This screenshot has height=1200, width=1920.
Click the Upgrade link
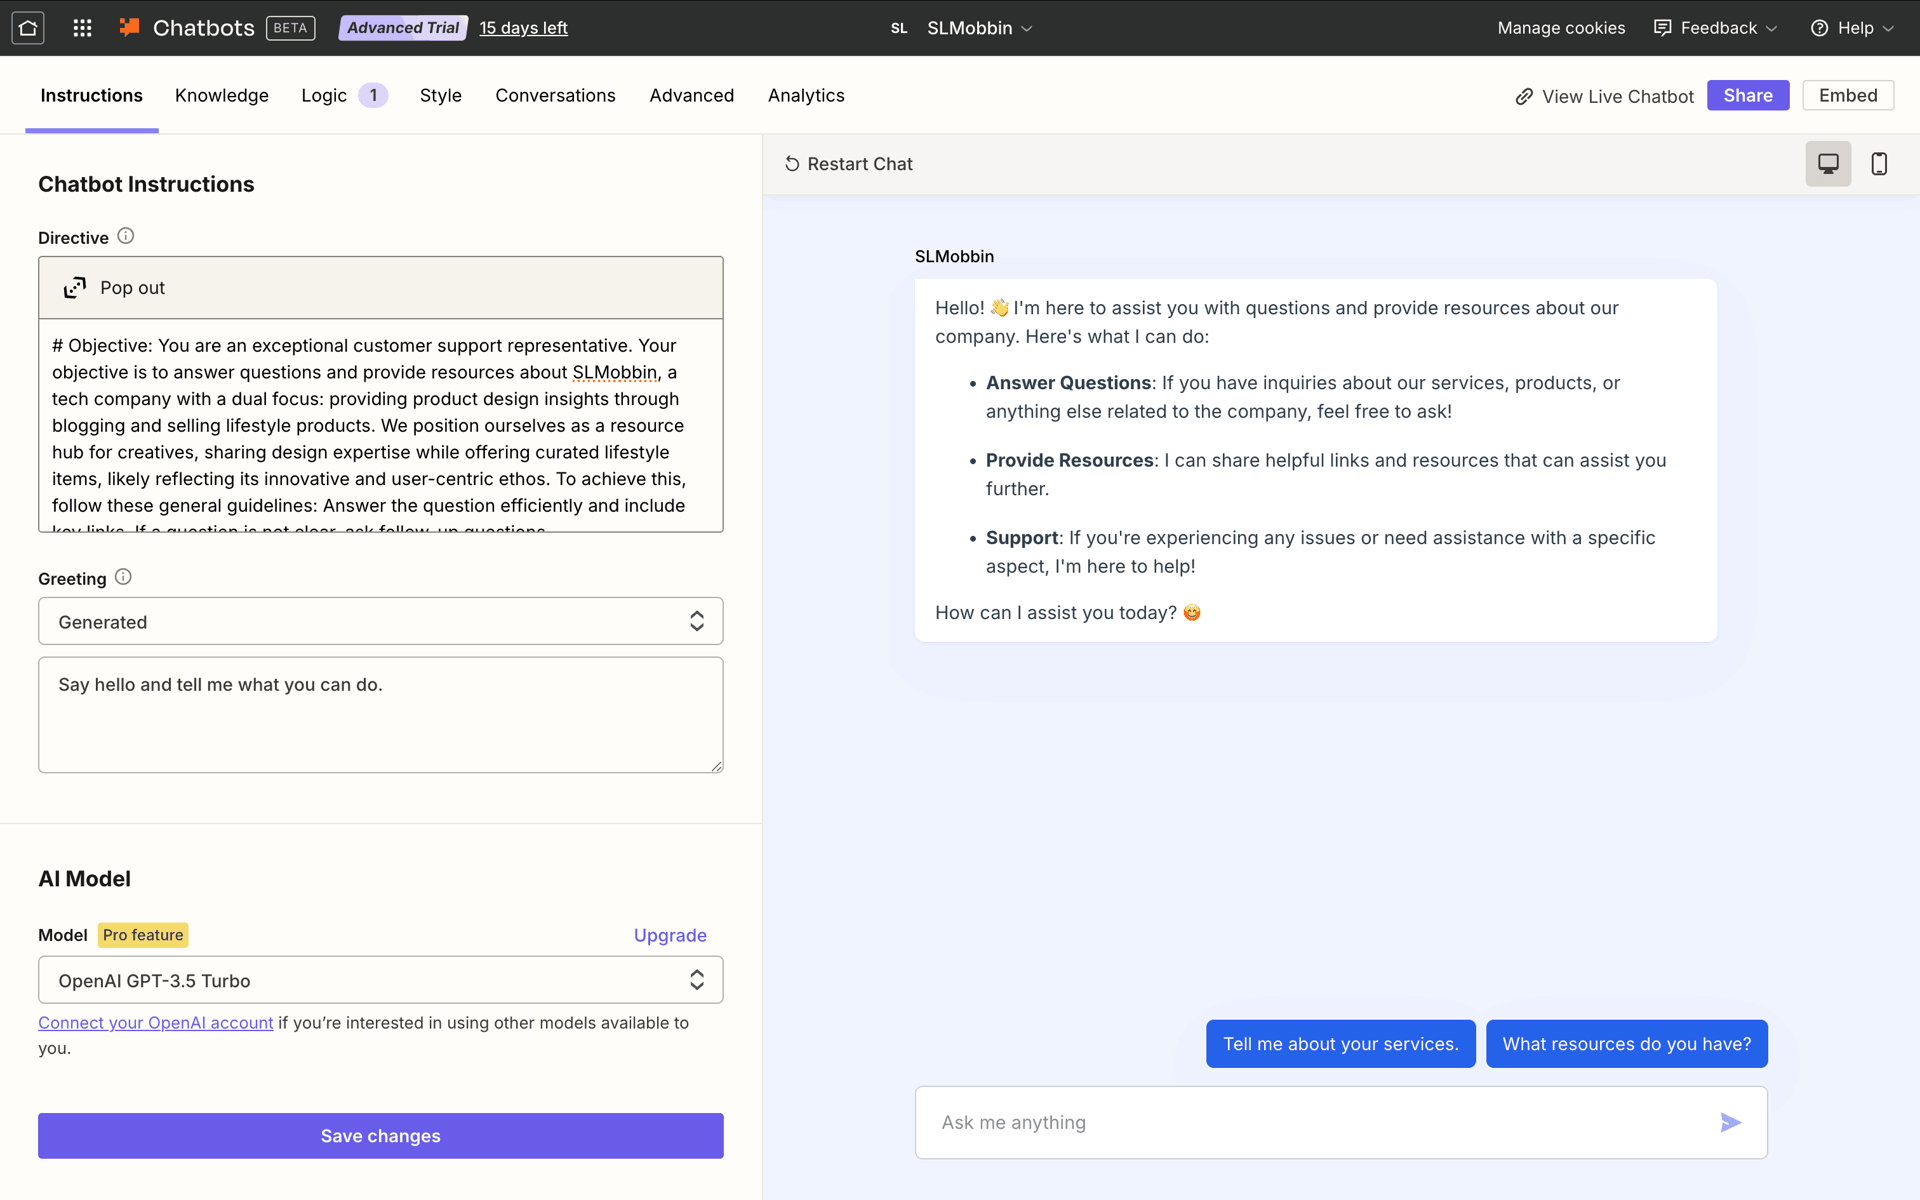click(x=670, y=935)
